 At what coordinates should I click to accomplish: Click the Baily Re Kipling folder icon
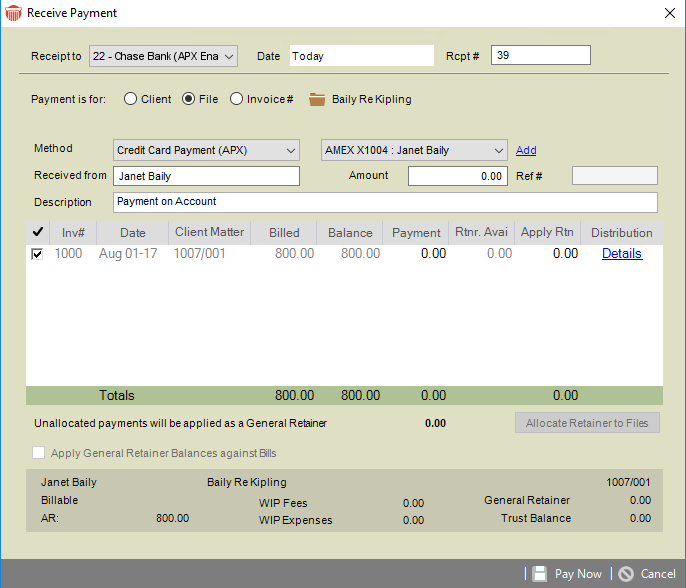click(x=317, y=99)
